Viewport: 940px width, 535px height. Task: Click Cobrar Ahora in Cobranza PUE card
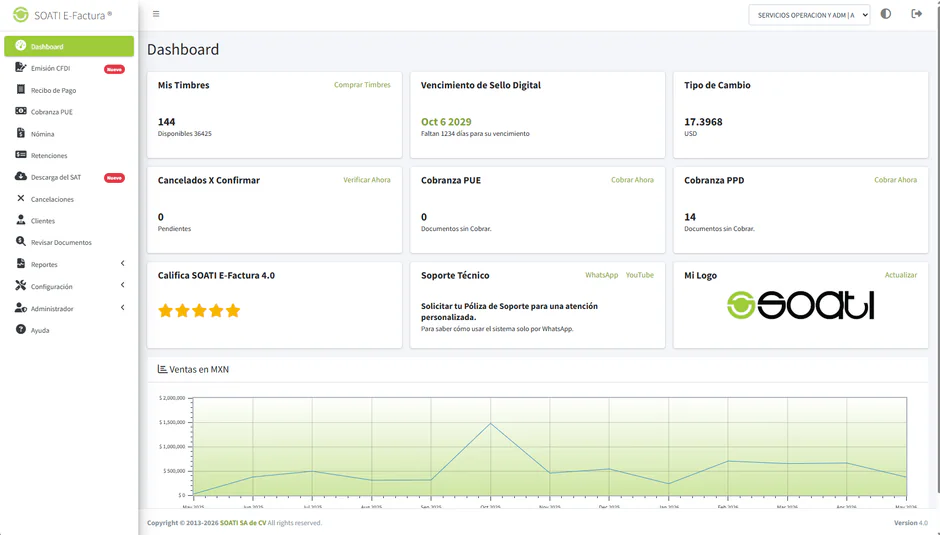[632, 179]
